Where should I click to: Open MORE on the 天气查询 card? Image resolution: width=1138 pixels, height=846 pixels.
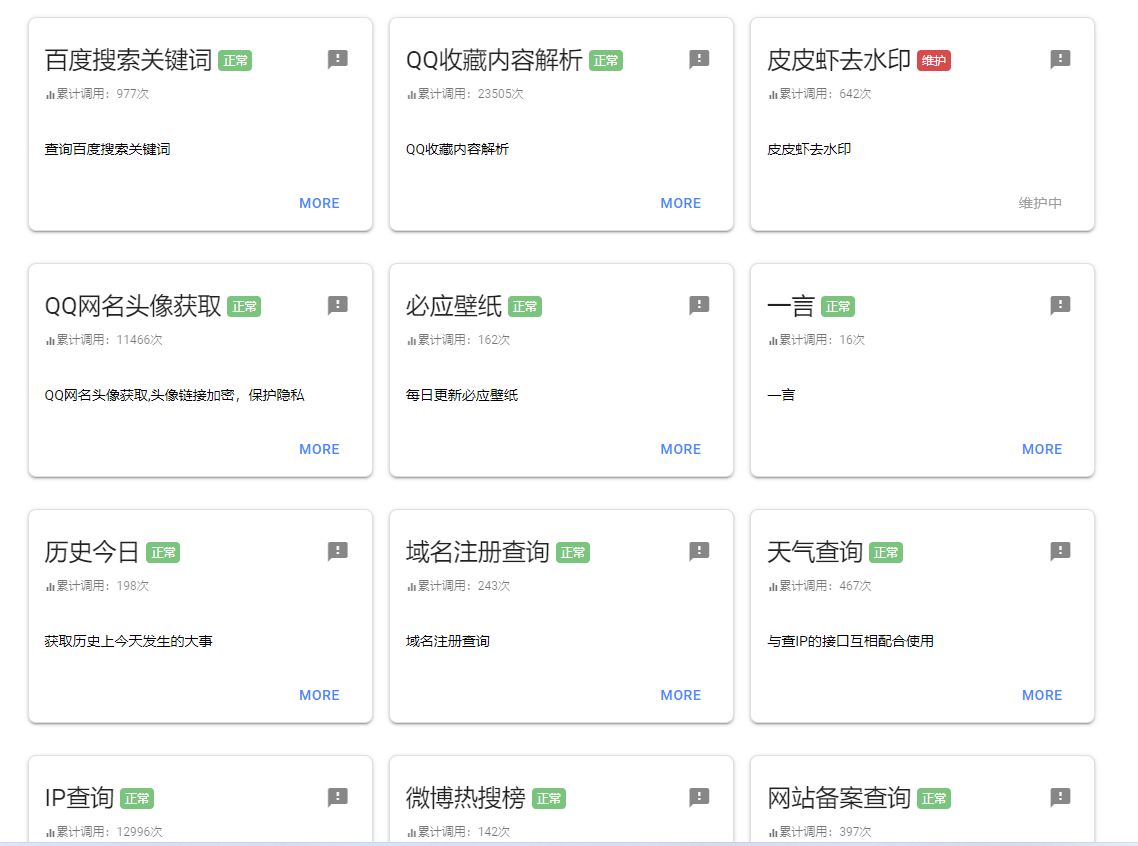1041,694
